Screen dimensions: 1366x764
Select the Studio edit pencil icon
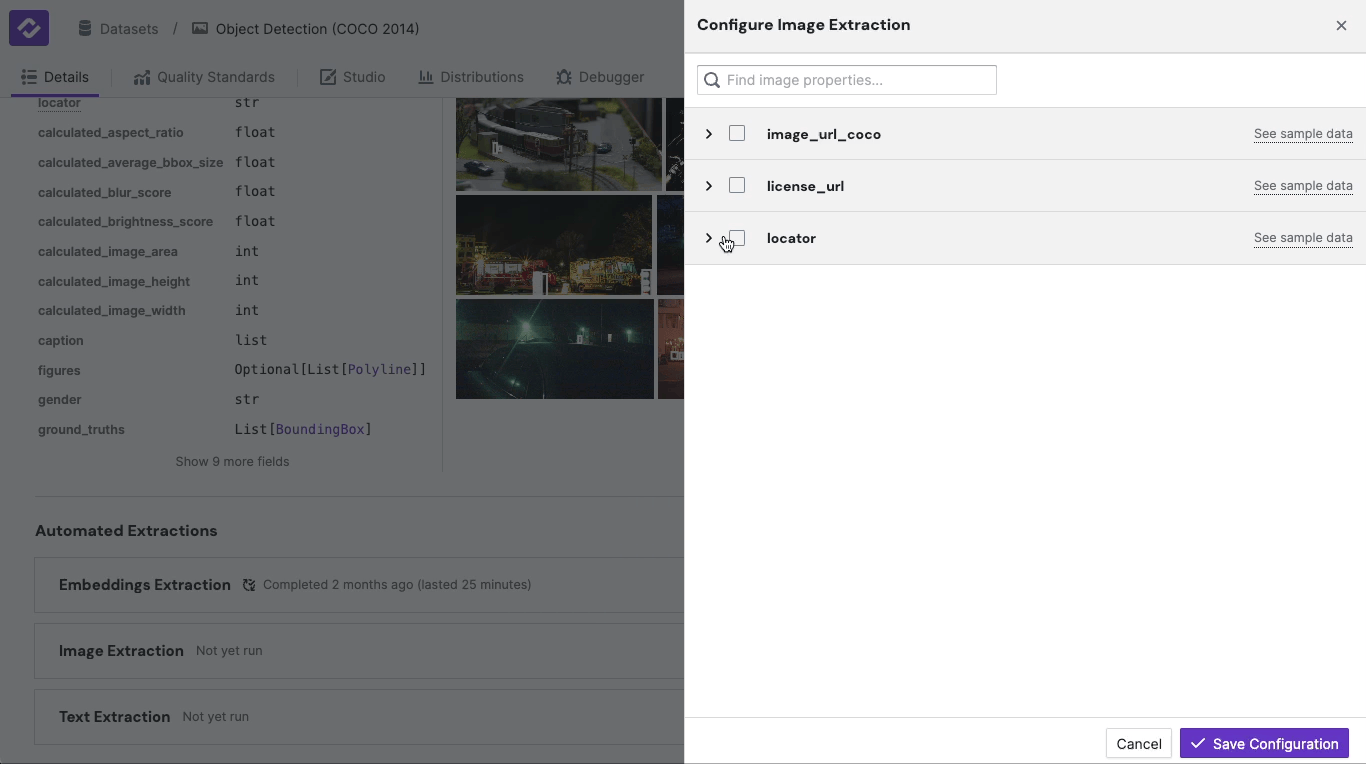[327, 76]
